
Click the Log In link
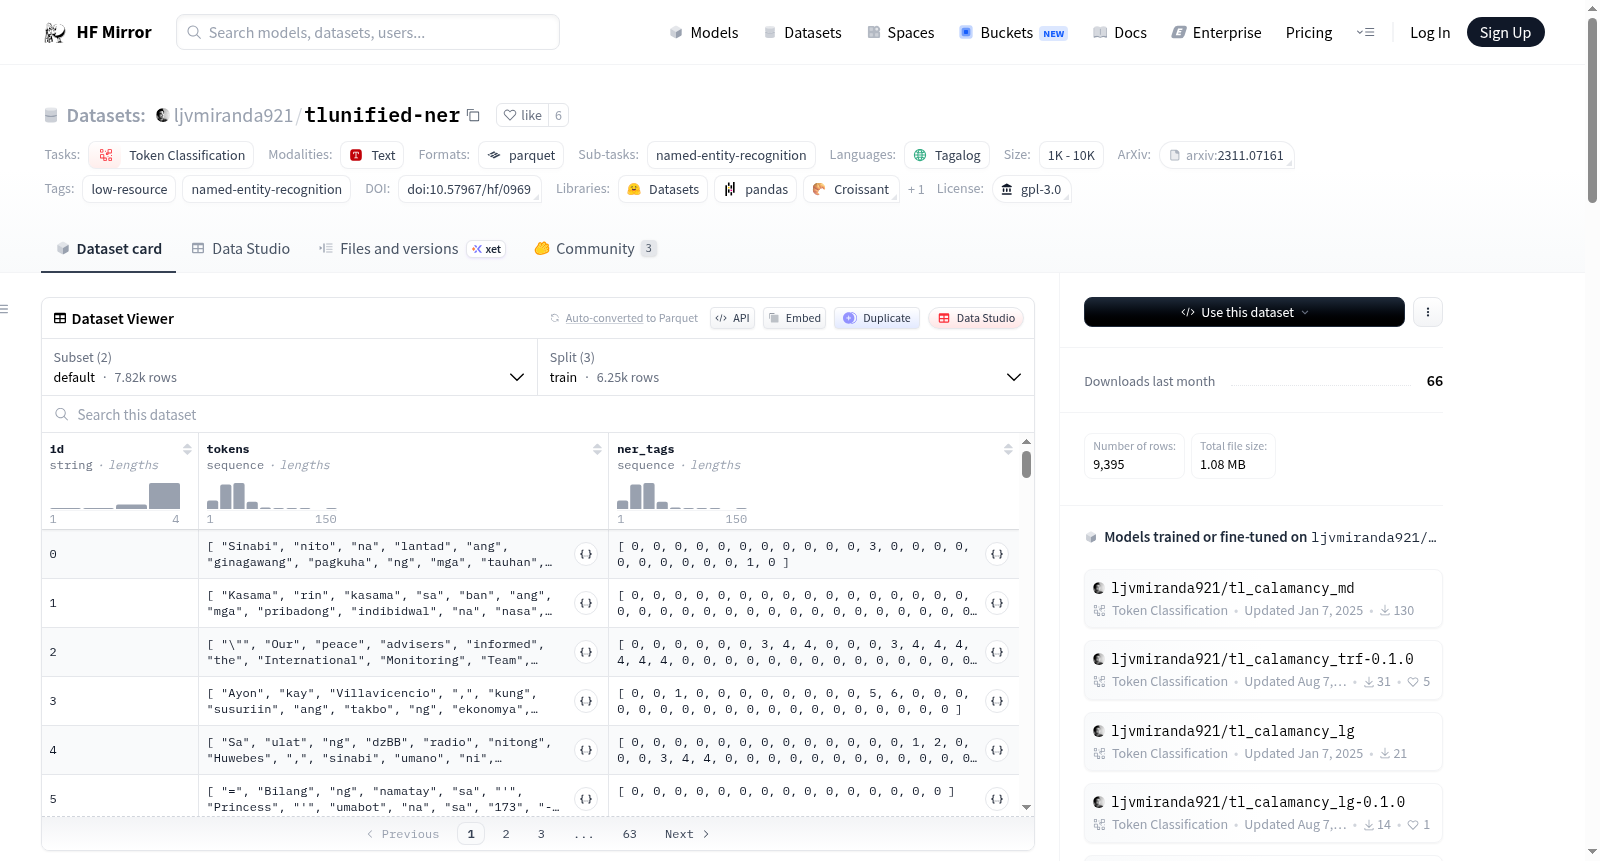coord(1430,33)
